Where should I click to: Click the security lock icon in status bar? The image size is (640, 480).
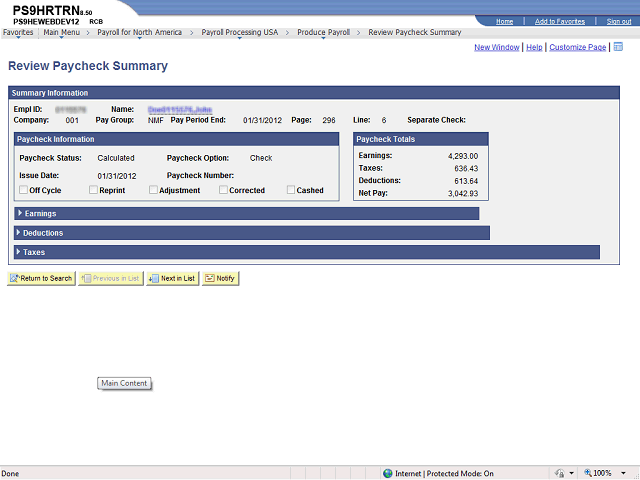pos(559,473)
